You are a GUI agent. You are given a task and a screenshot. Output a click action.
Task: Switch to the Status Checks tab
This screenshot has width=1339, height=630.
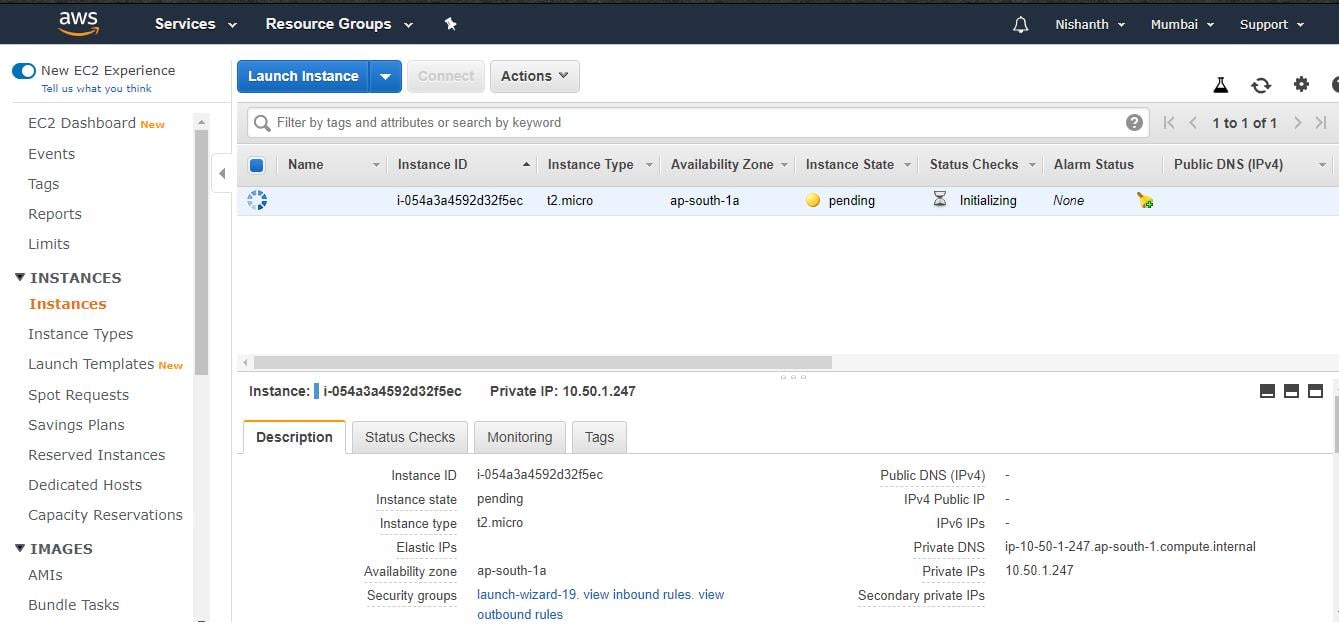pyautogui.click(x=410, y=437)
